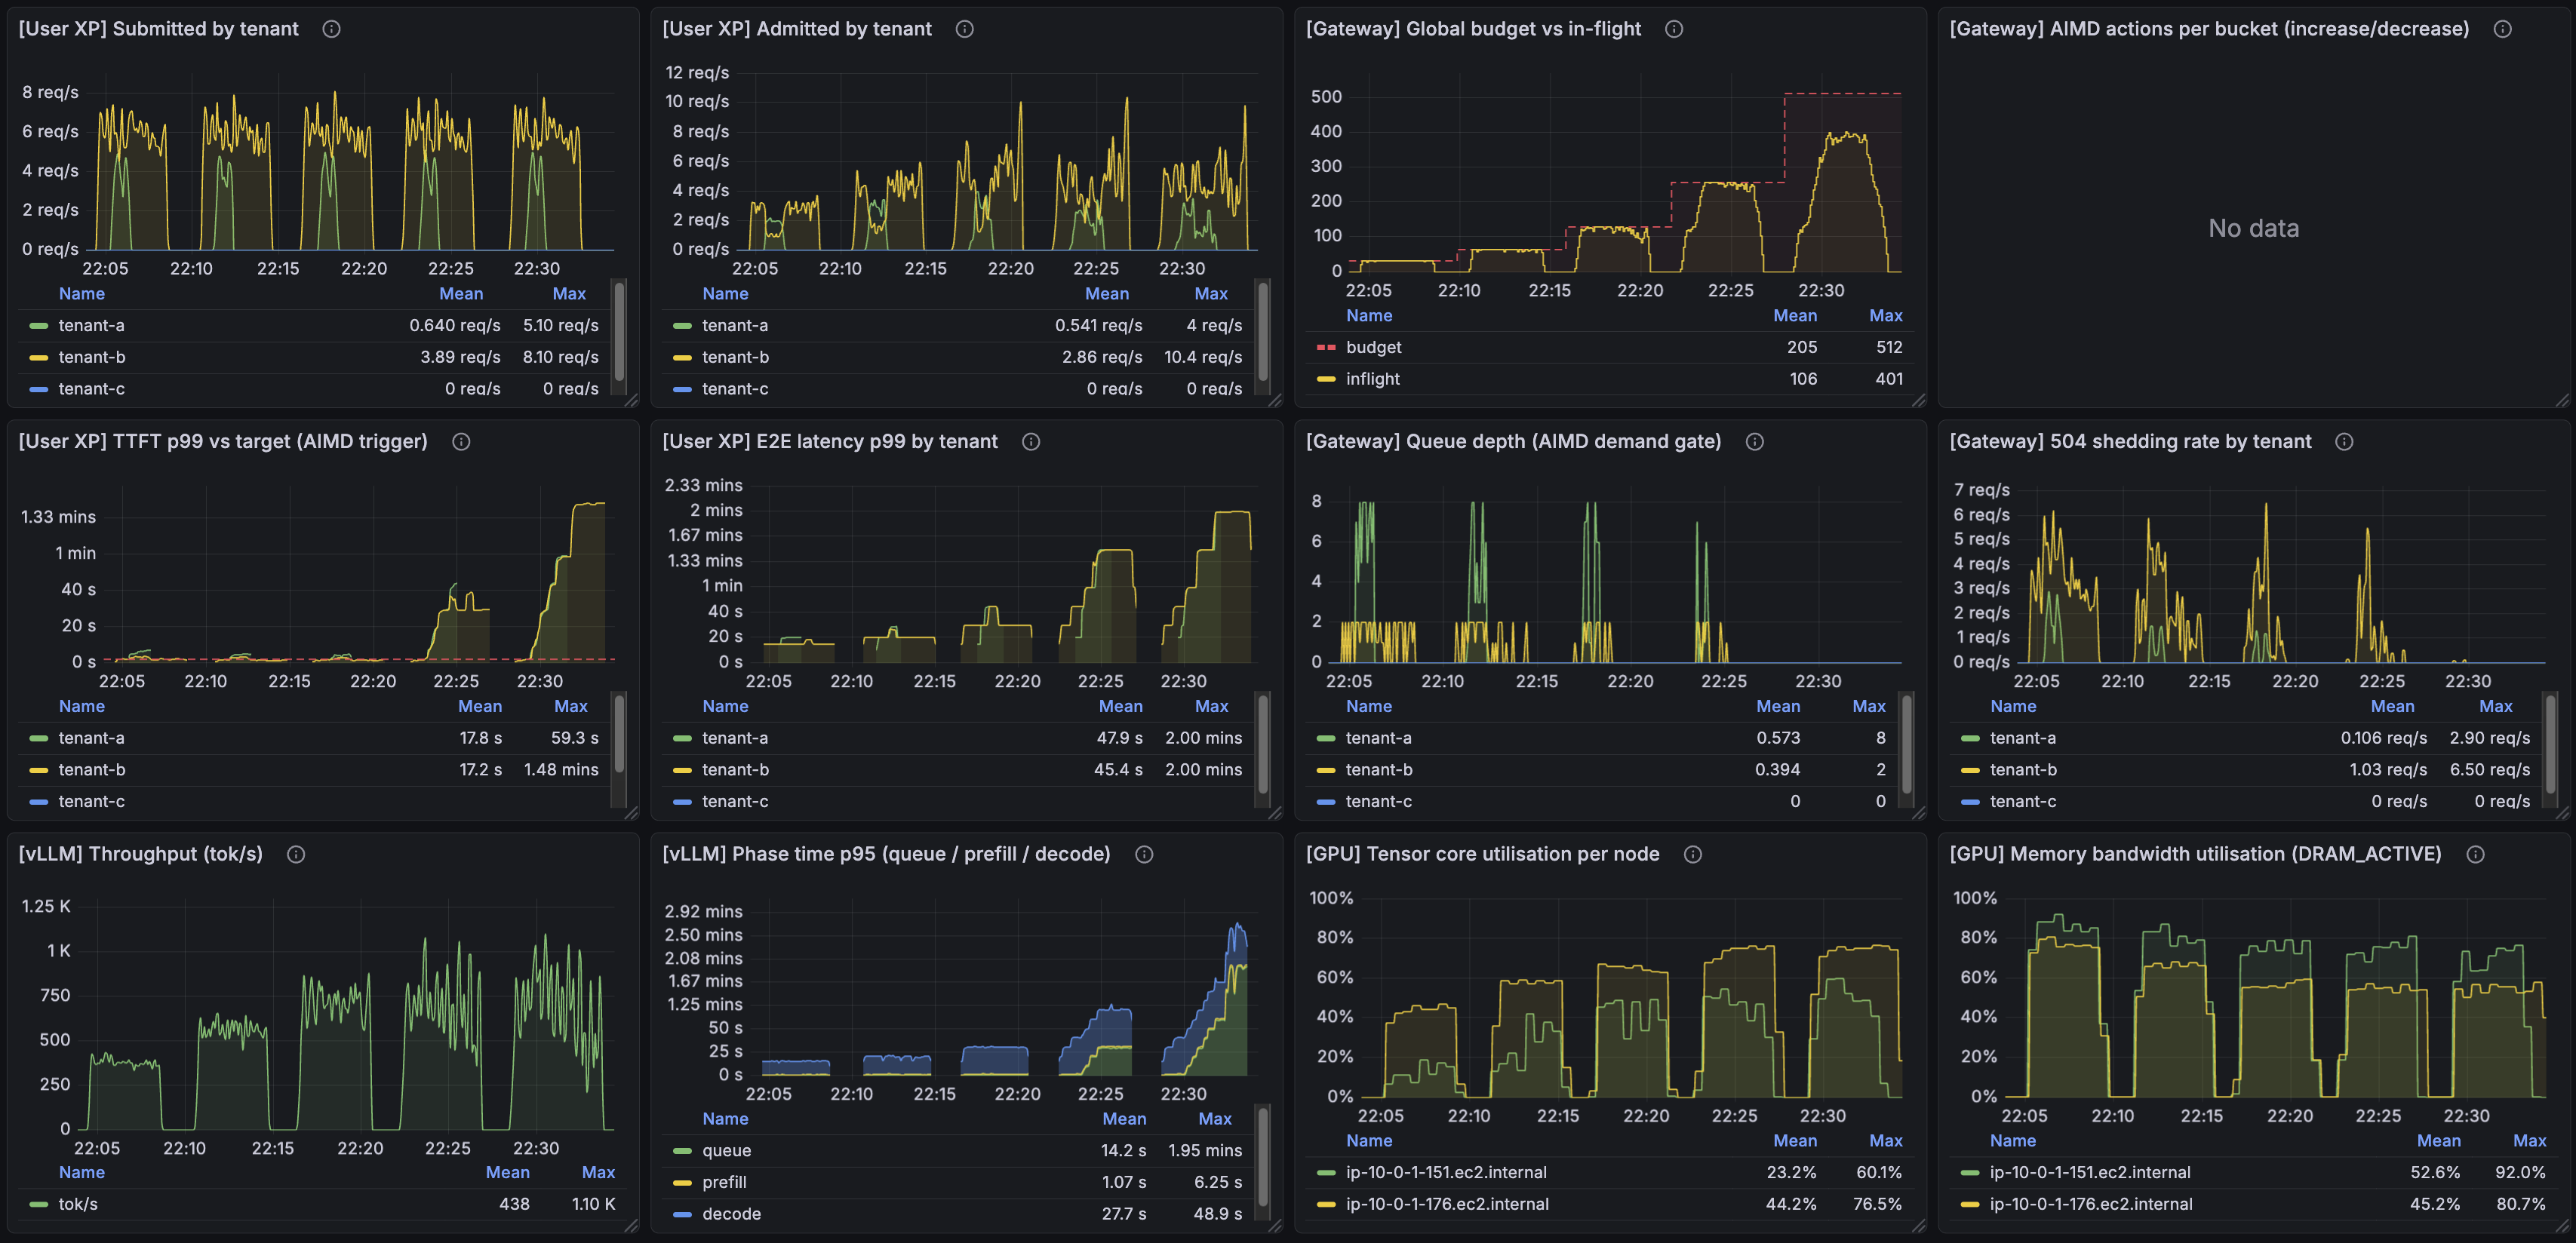
Task: Open info icon for vLLM Phase time p95
Action: (x=1144, y=854)
